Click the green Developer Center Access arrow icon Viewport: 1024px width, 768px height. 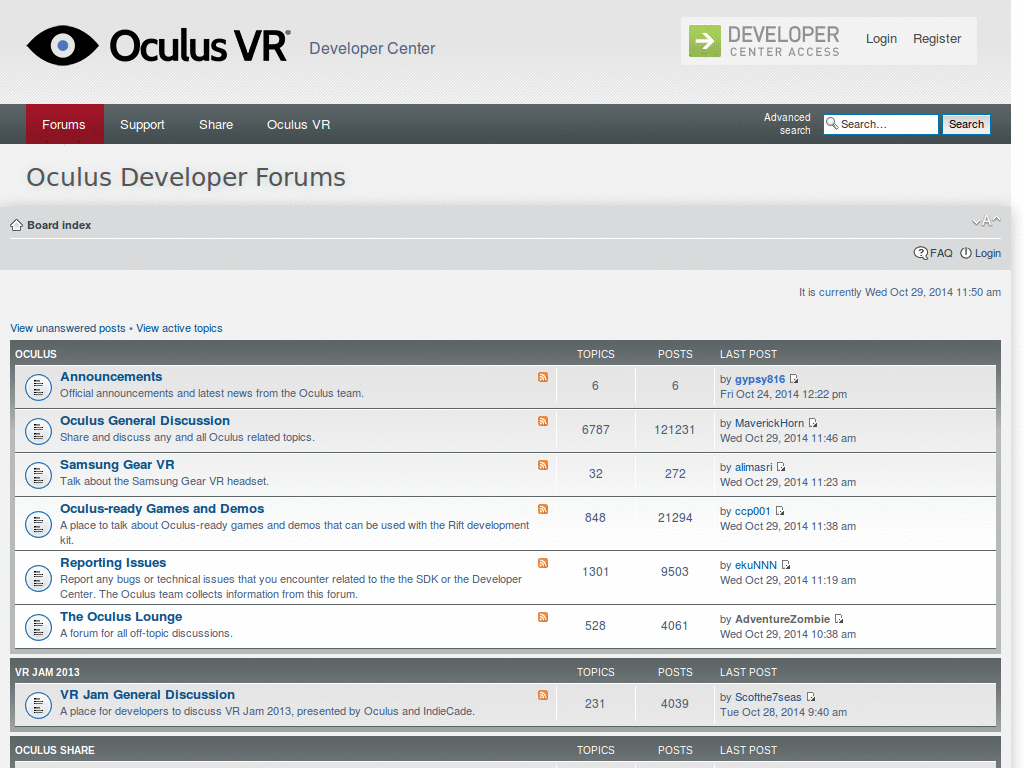(x=705, y=41)
